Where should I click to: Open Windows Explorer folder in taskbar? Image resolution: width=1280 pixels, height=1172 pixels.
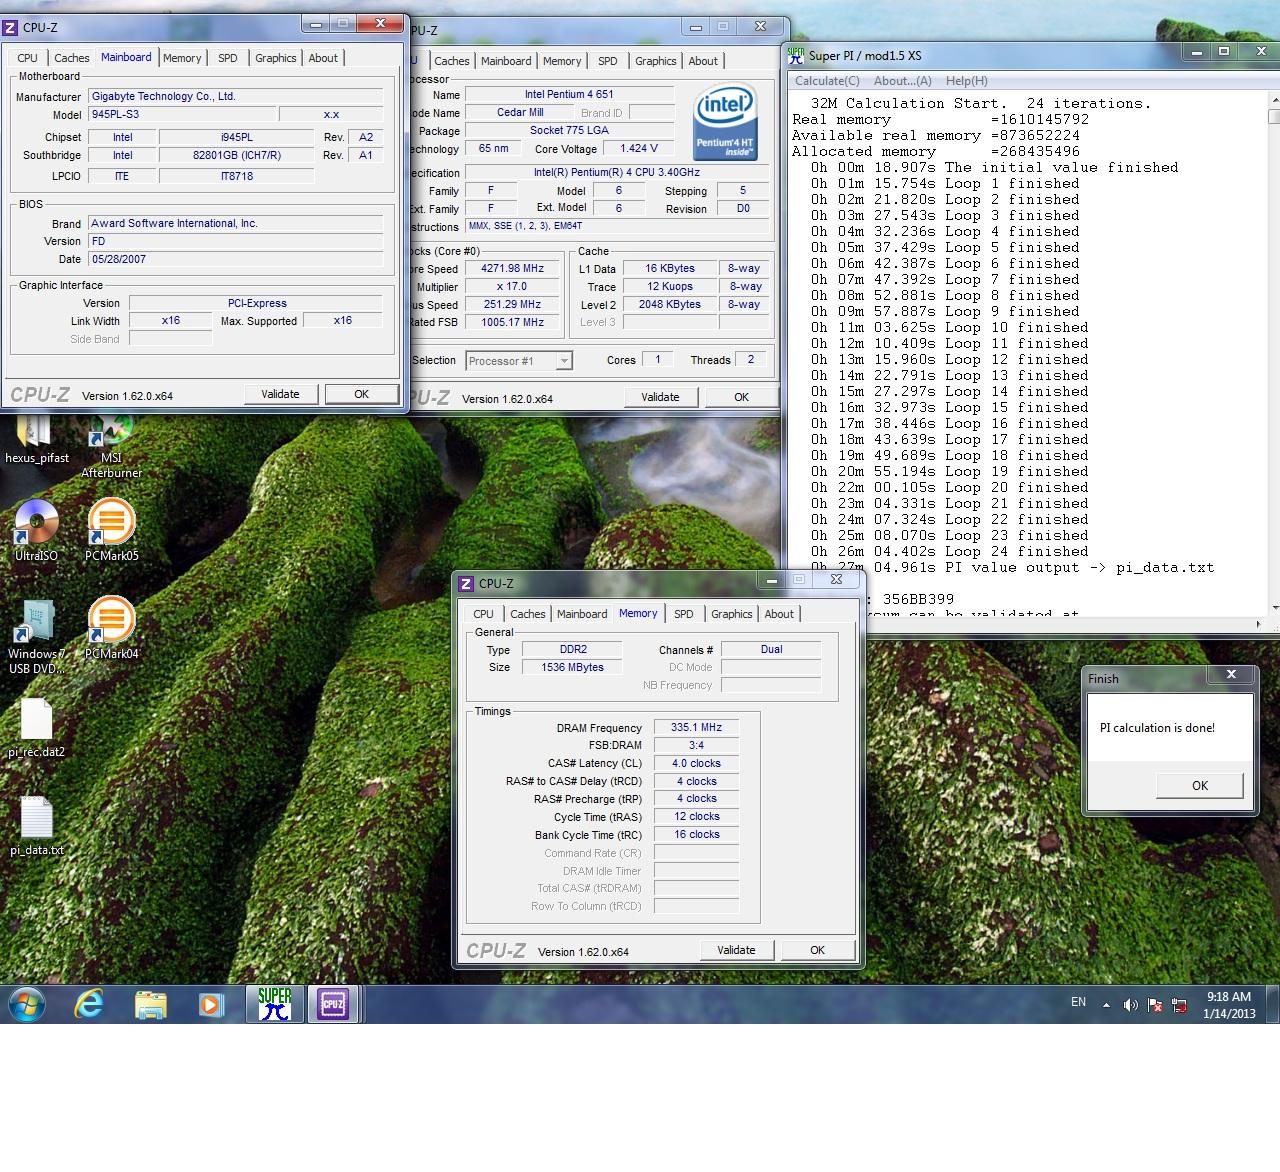pos(150,1004)
